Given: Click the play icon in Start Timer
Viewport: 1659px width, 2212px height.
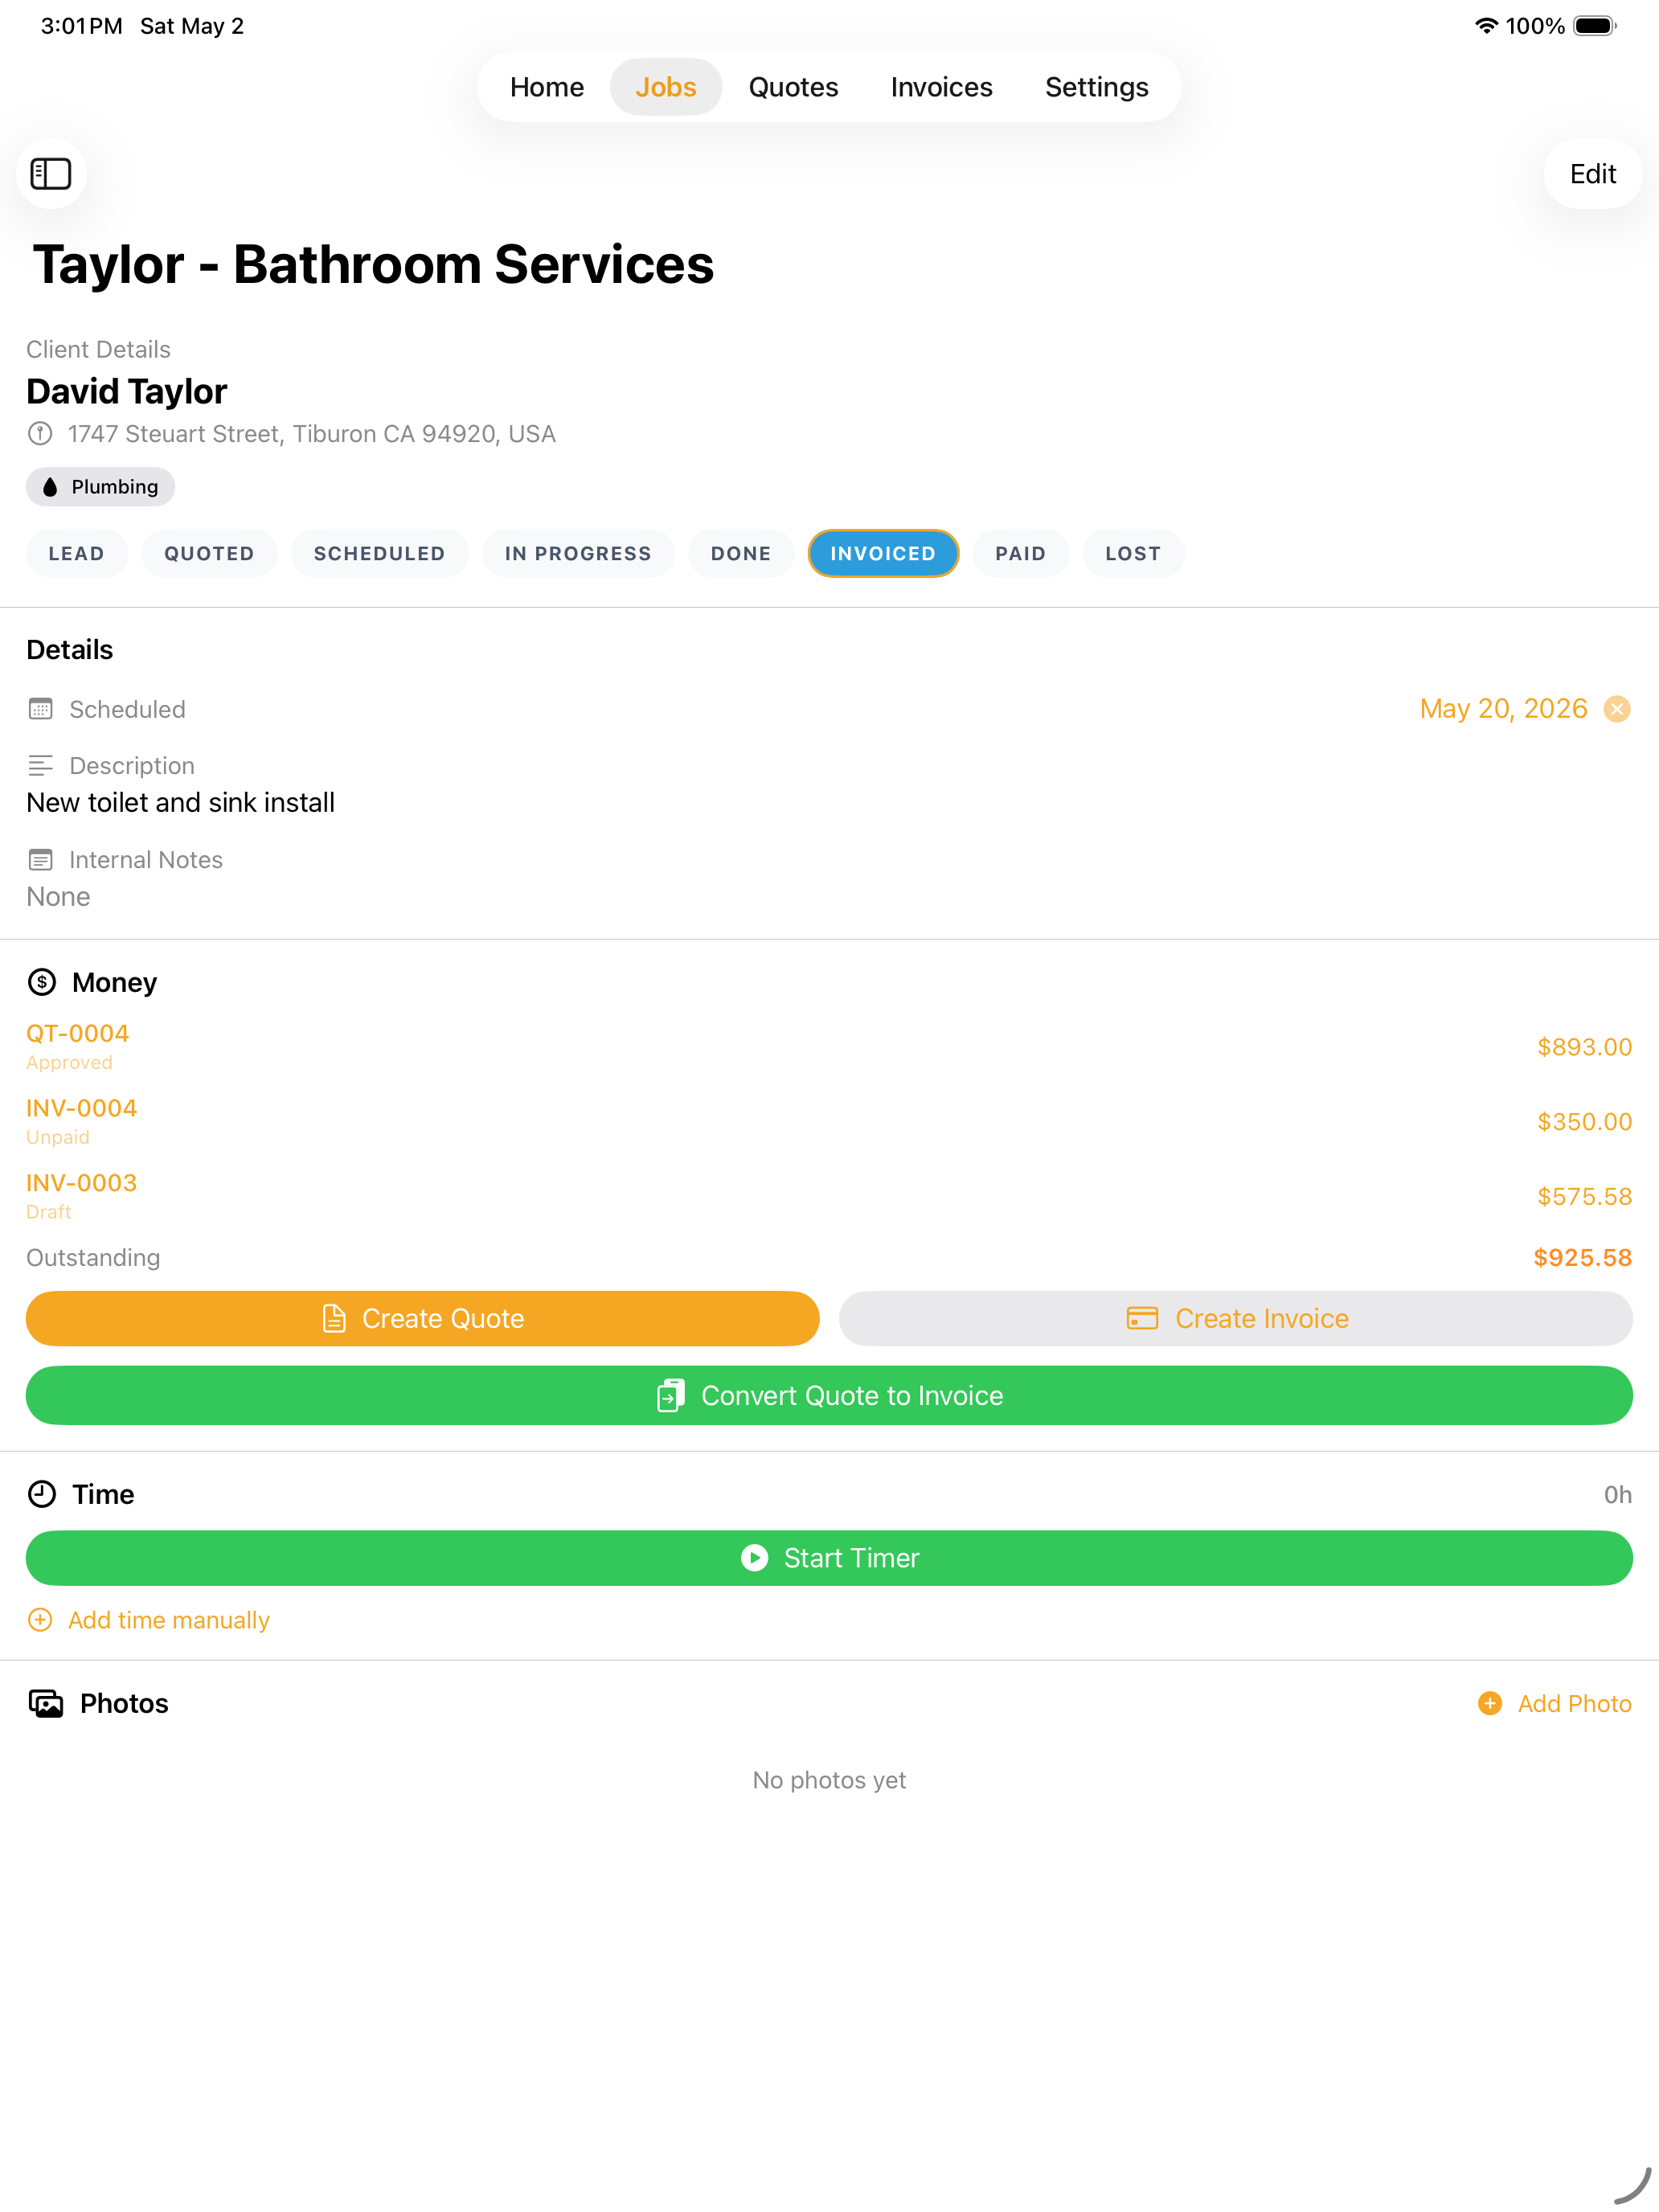Looking at the screenshot, I should point(755,1558).
